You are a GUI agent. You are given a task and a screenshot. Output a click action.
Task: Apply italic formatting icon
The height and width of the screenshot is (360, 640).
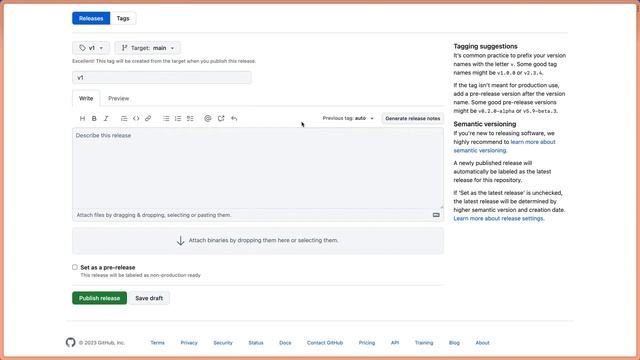click(x=106, y=118)
